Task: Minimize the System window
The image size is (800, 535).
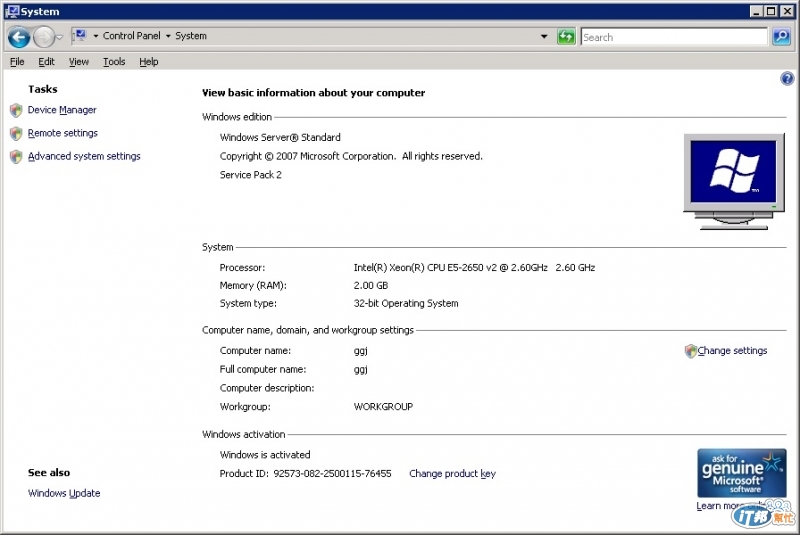Action: coord(757,11)
